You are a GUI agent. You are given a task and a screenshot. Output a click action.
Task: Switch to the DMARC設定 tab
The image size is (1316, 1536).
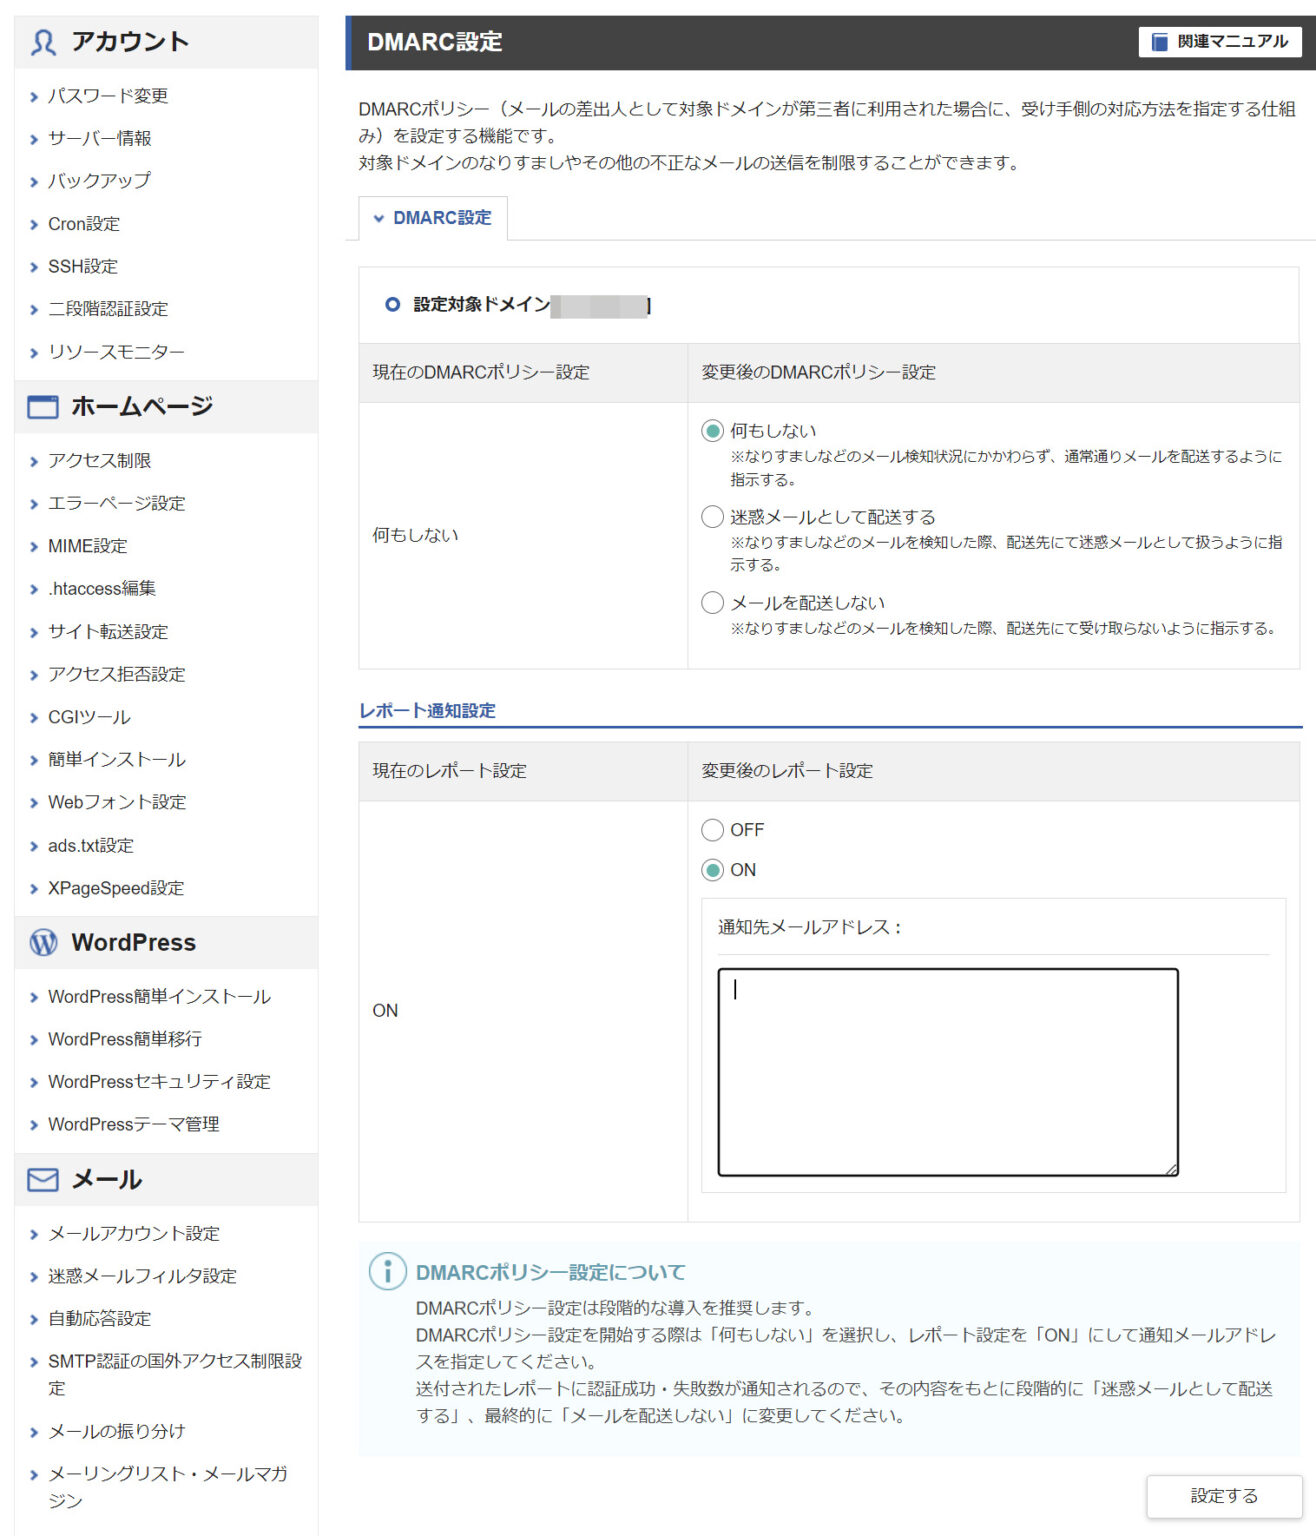pos(441,216)
